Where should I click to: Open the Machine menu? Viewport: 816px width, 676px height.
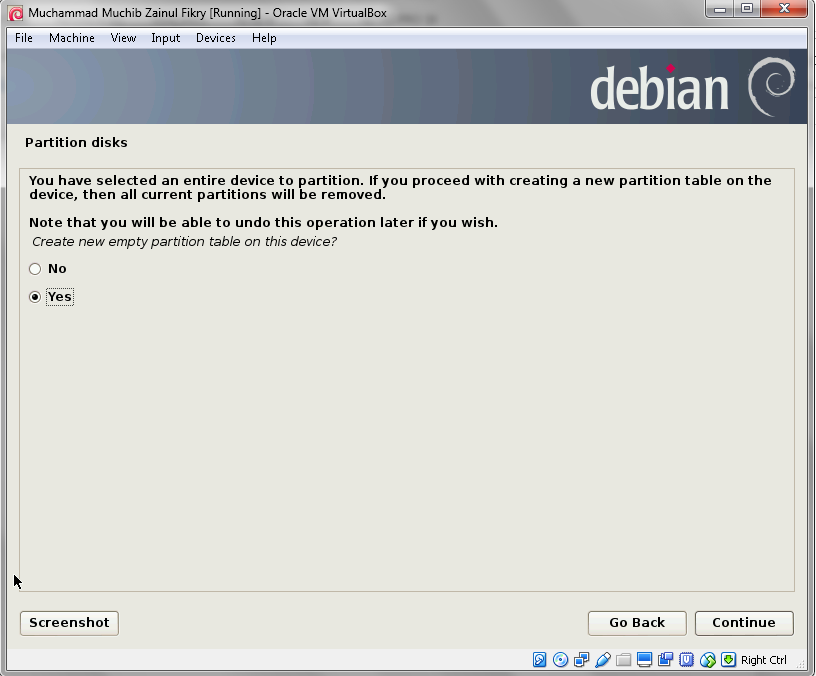71,38
